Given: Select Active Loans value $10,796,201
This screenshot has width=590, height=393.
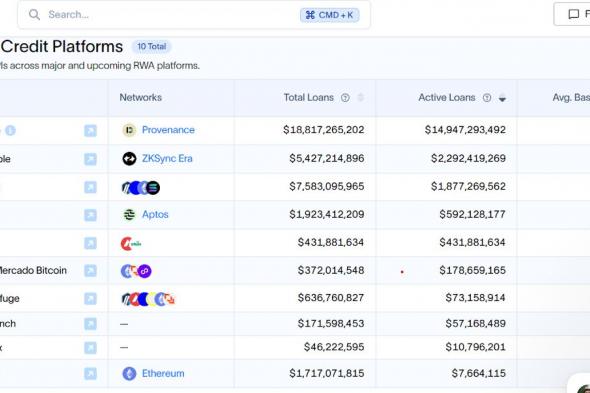Looking at the screenshot, I should click(x=475, y=347).
